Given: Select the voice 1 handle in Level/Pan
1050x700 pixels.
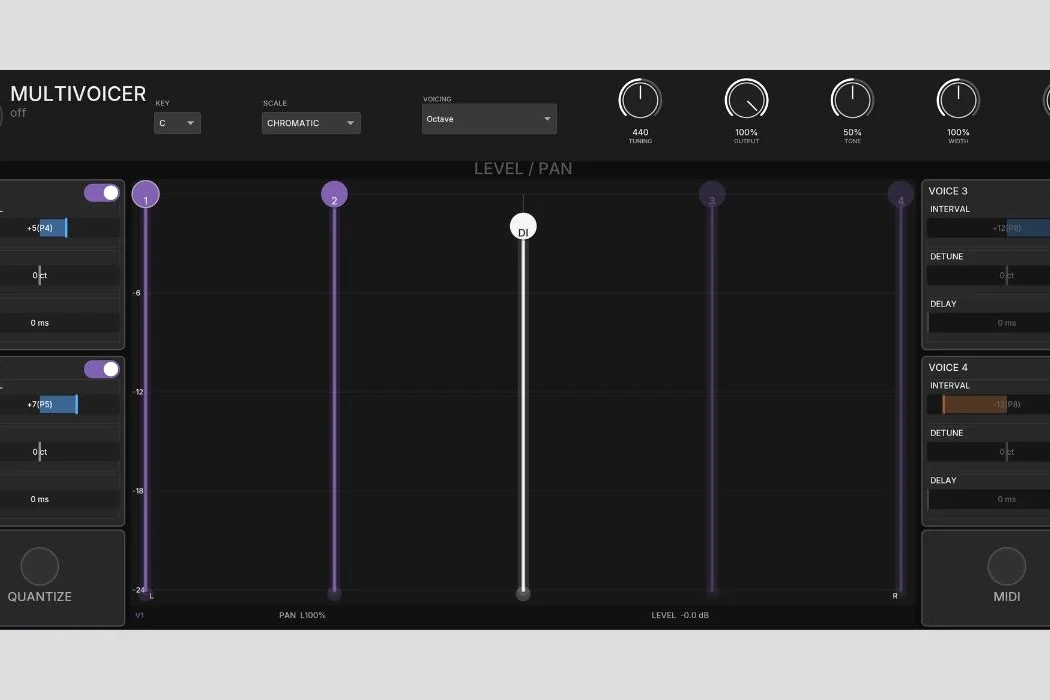Looking at the screenshot, I should (146, 195).
